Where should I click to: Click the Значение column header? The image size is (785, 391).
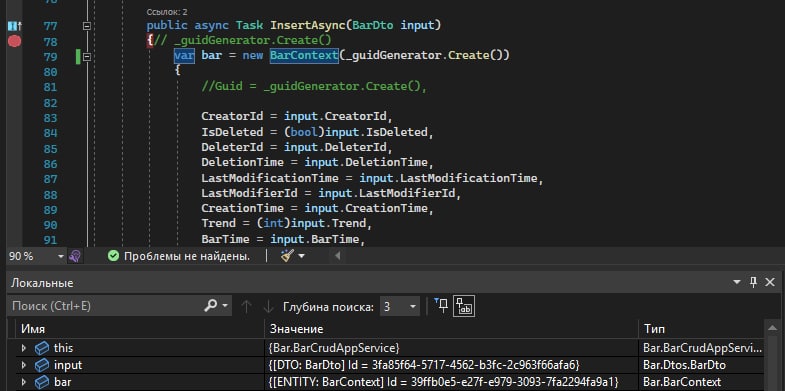[451, 329]
